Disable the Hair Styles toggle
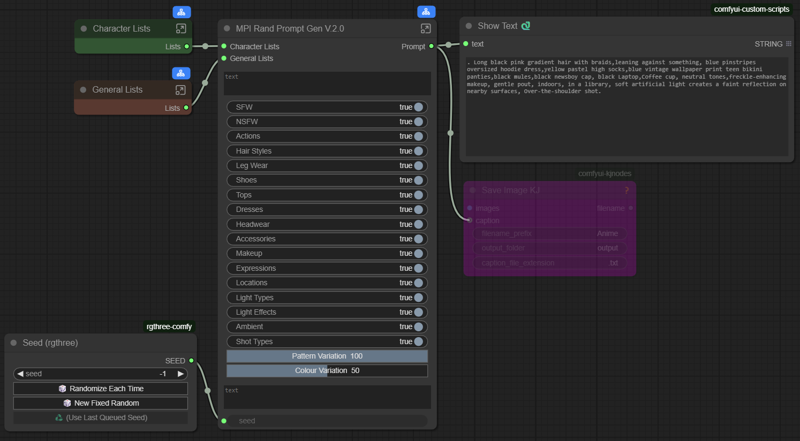The image size is (800, 441). click(x=418, y=151)
